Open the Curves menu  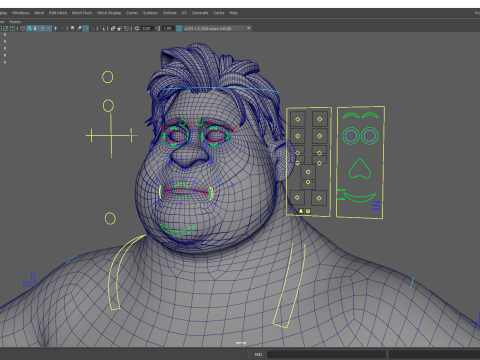(x=132, y=13)
